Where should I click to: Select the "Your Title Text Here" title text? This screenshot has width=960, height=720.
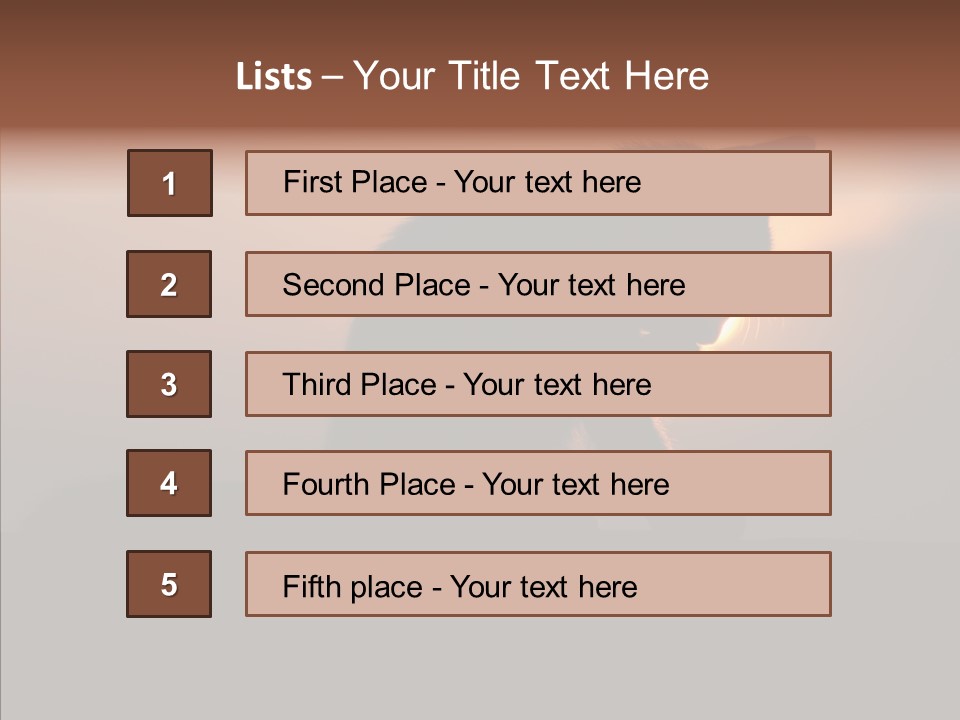pos(531,76)
